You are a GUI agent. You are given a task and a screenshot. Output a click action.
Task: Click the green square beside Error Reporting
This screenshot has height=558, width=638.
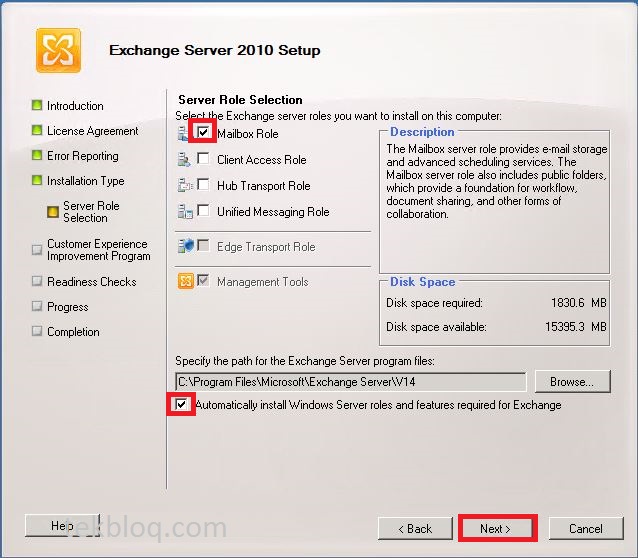pos(37,155)
